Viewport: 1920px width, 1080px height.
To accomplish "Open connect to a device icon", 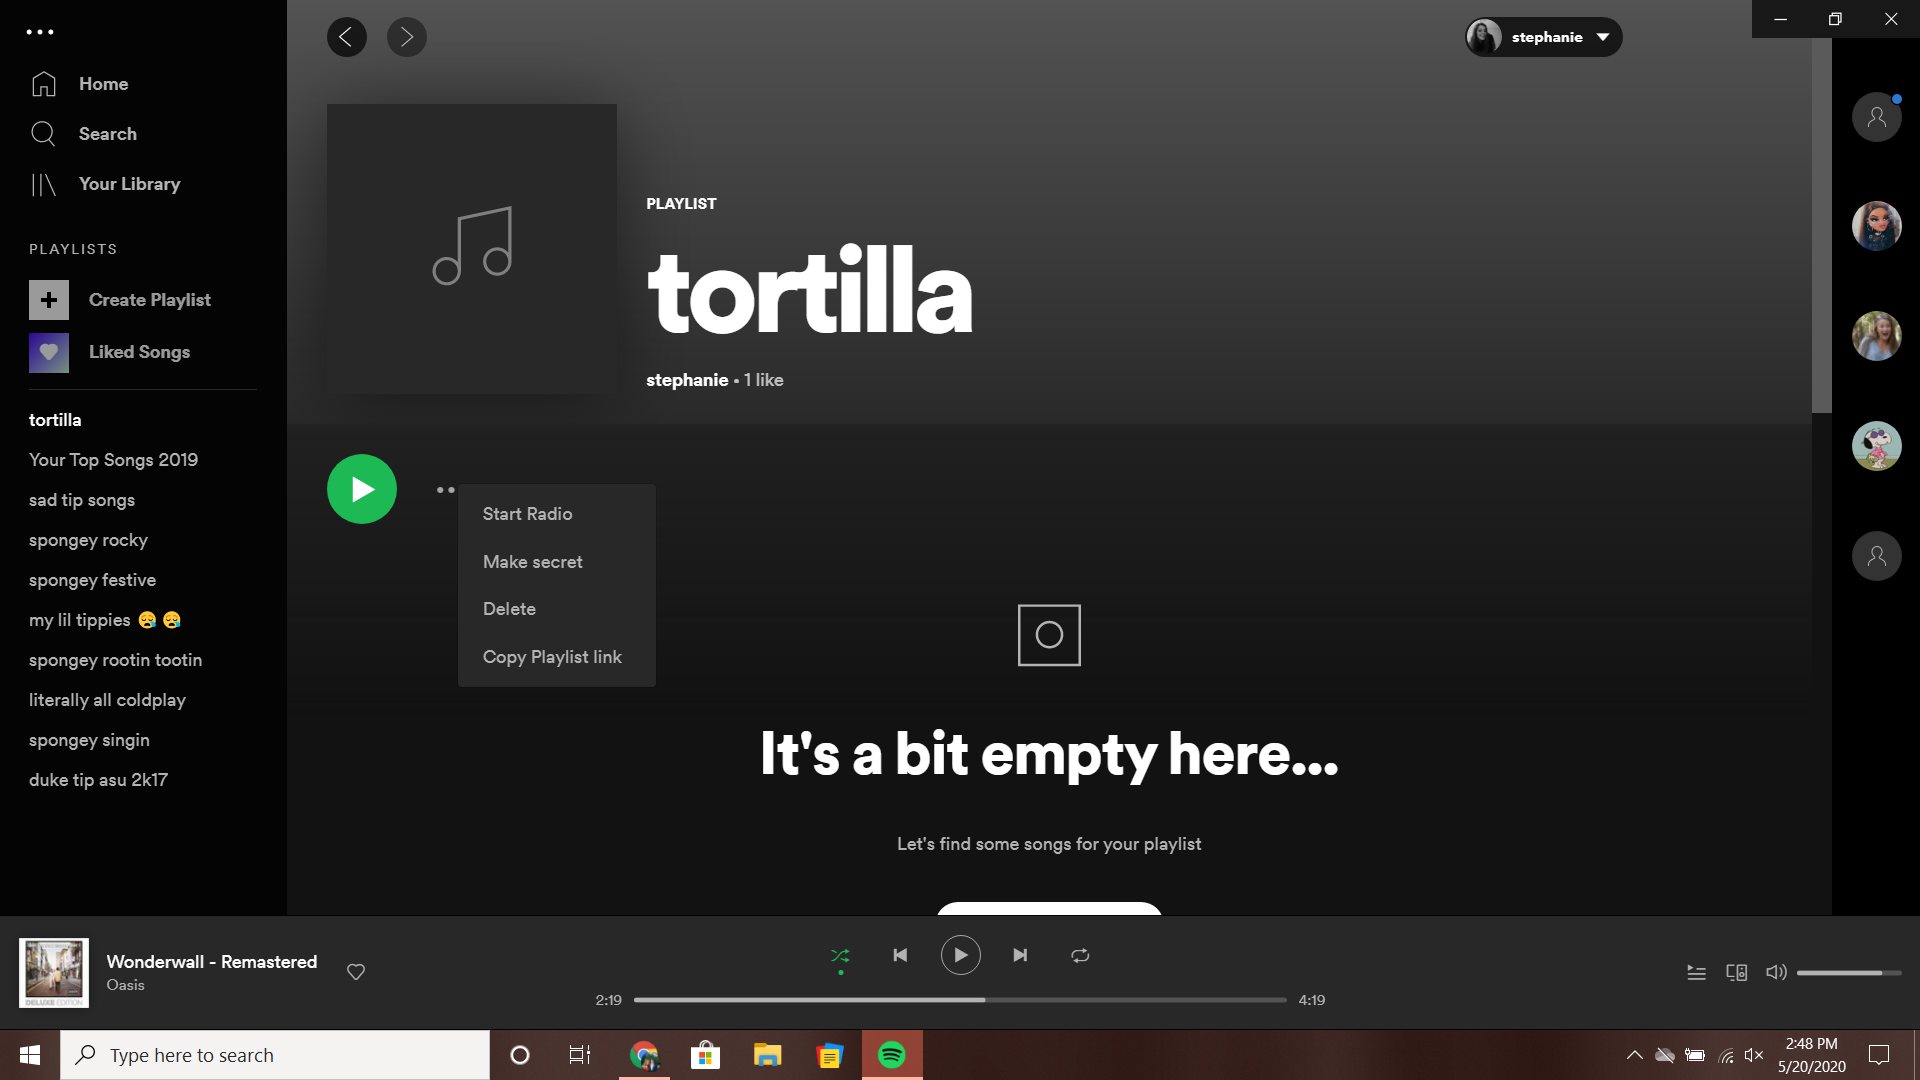I will pyautogui.click(x=1736, y=972).
